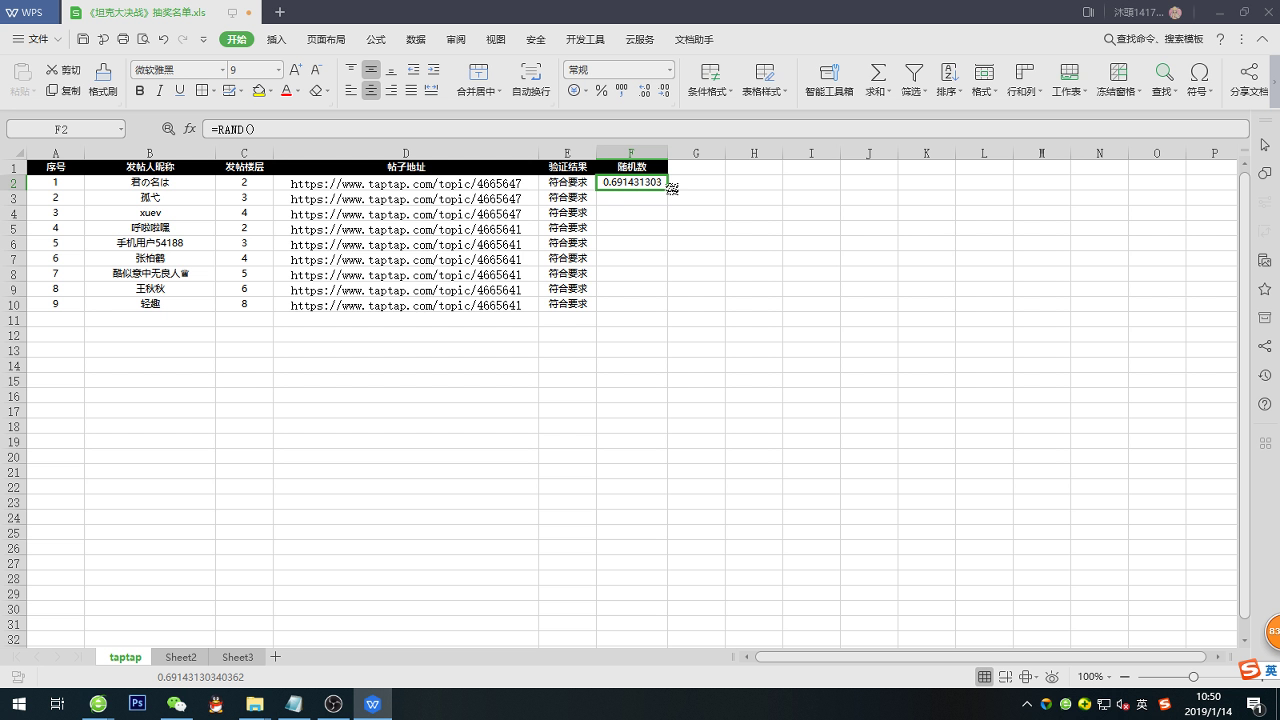Open the font name dropdown 微软雅黑

click(x=222, y=70)
